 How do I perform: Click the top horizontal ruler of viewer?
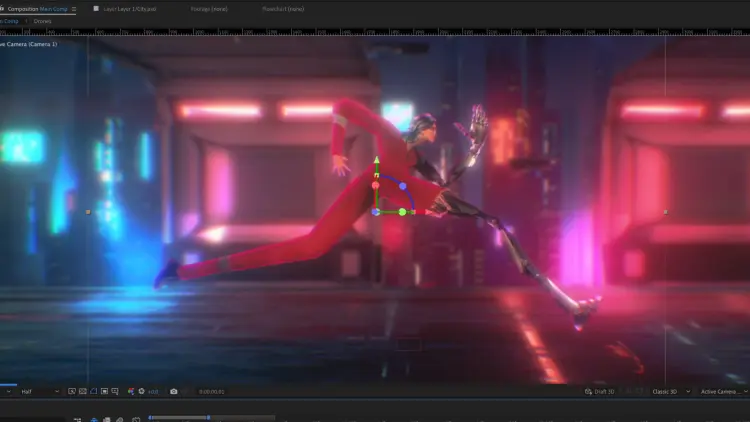pyautogui.click(x=375, y=32)
